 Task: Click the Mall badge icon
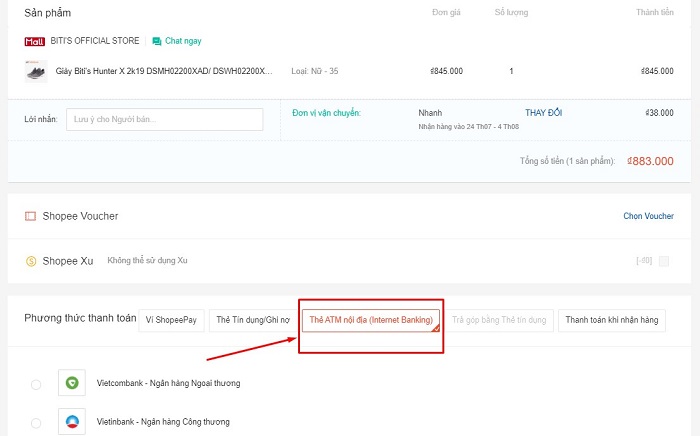click(33, 42)
